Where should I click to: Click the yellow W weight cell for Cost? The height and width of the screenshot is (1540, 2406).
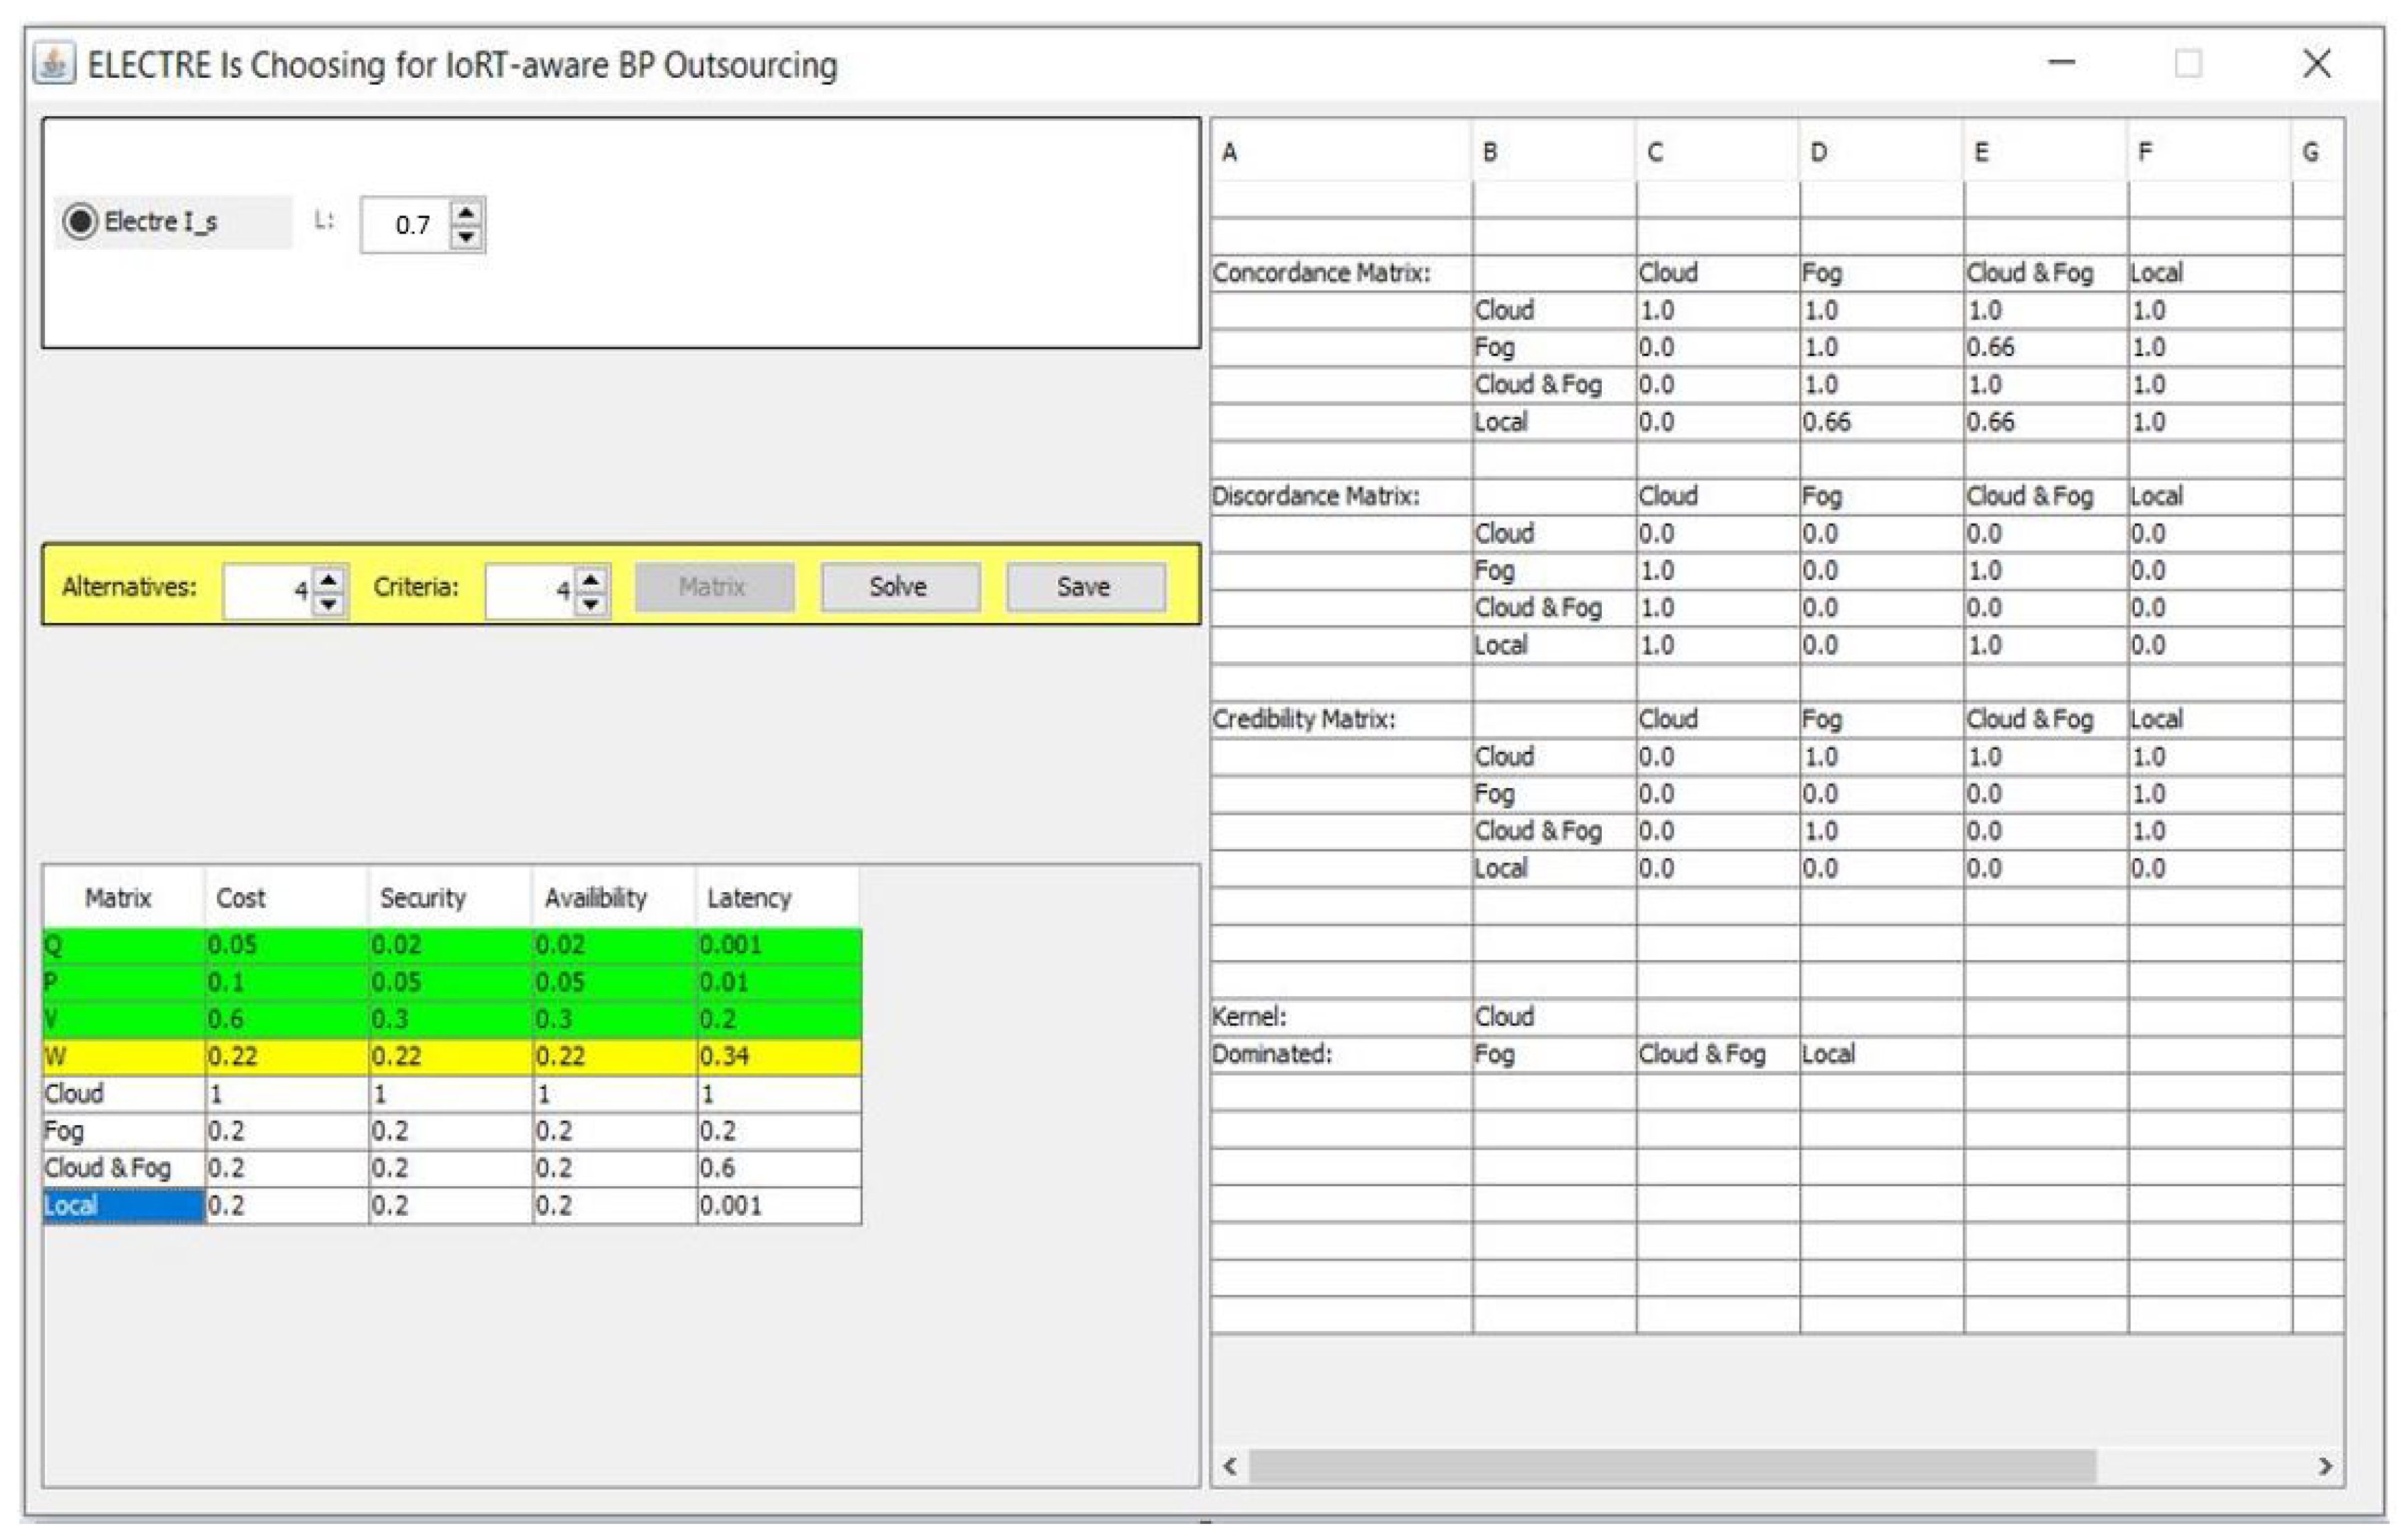tap(285, 1057)
